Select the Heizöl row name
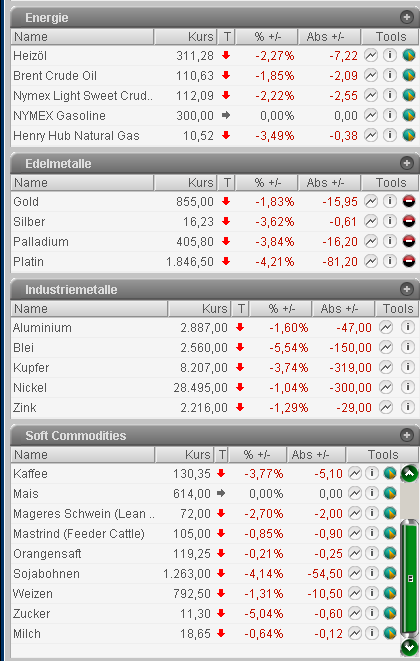 [x=30, y=56]
